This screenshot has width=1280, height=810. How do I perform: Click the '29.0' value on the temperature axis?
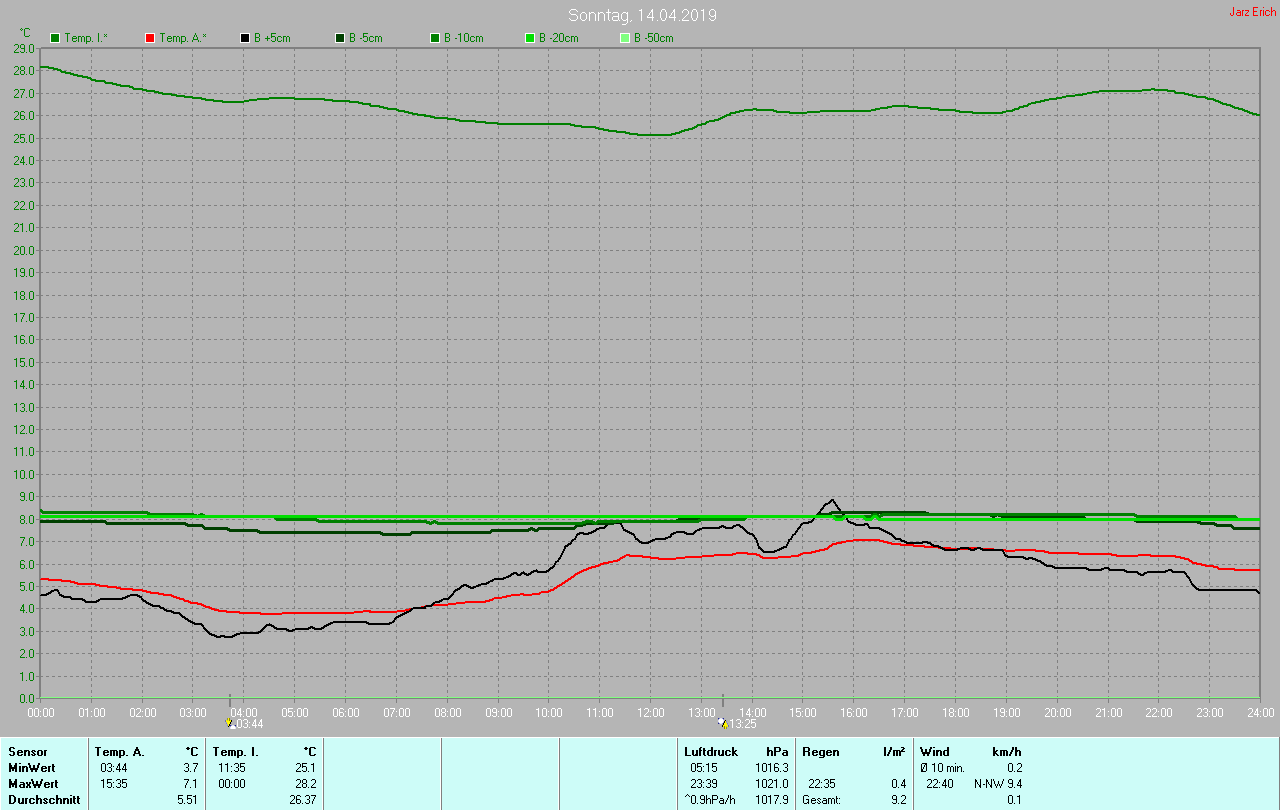24,48
